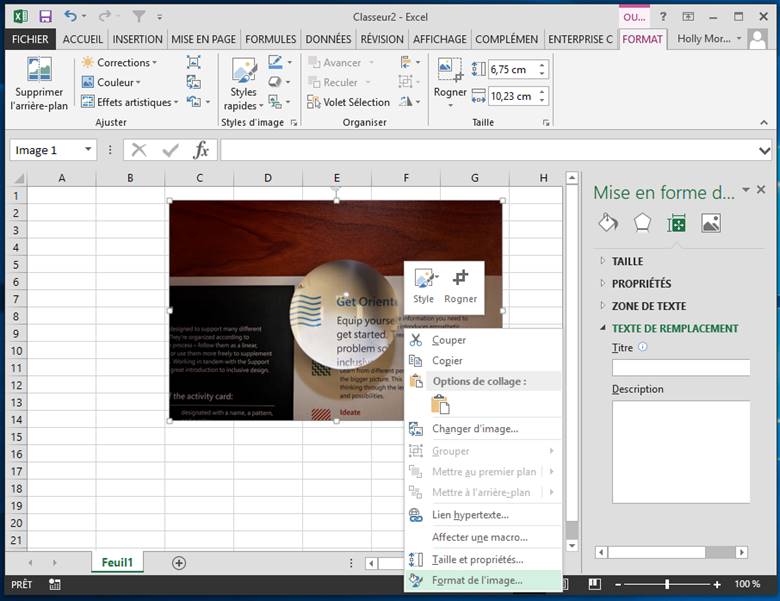
Task: Select the Fill & Line bucket icon
Action: [x=607, y=223]
